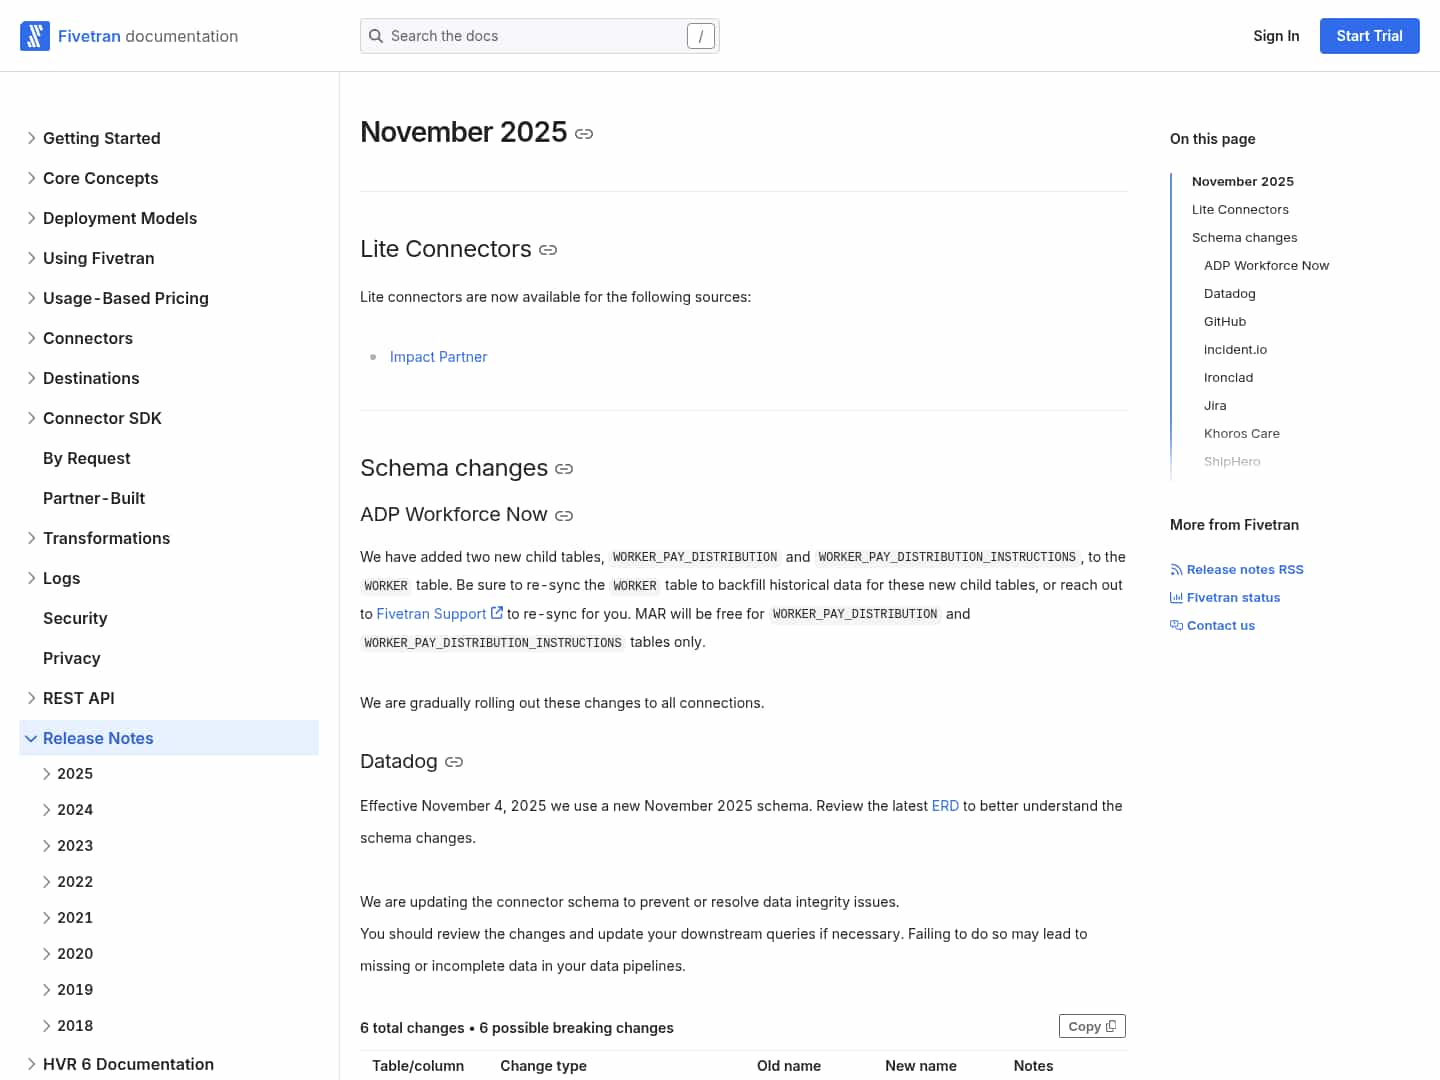Open Fivetran status page link

(1232, 598)
